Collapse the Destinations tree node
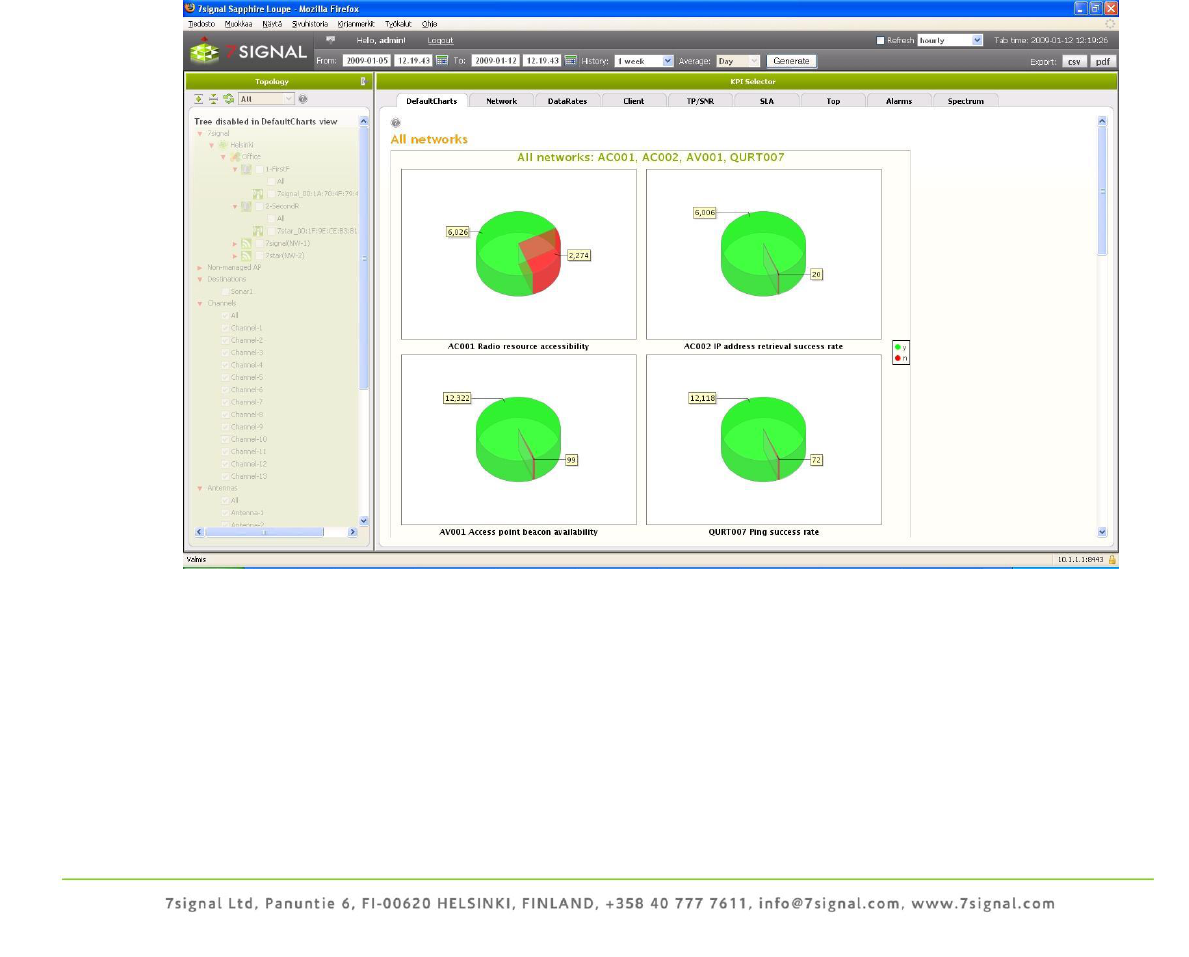 [x=200, y=279]
